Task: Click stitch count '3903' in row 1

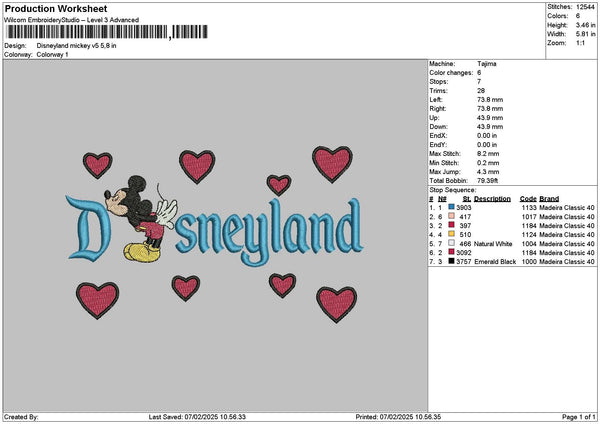Action: [x=464, y=207]
